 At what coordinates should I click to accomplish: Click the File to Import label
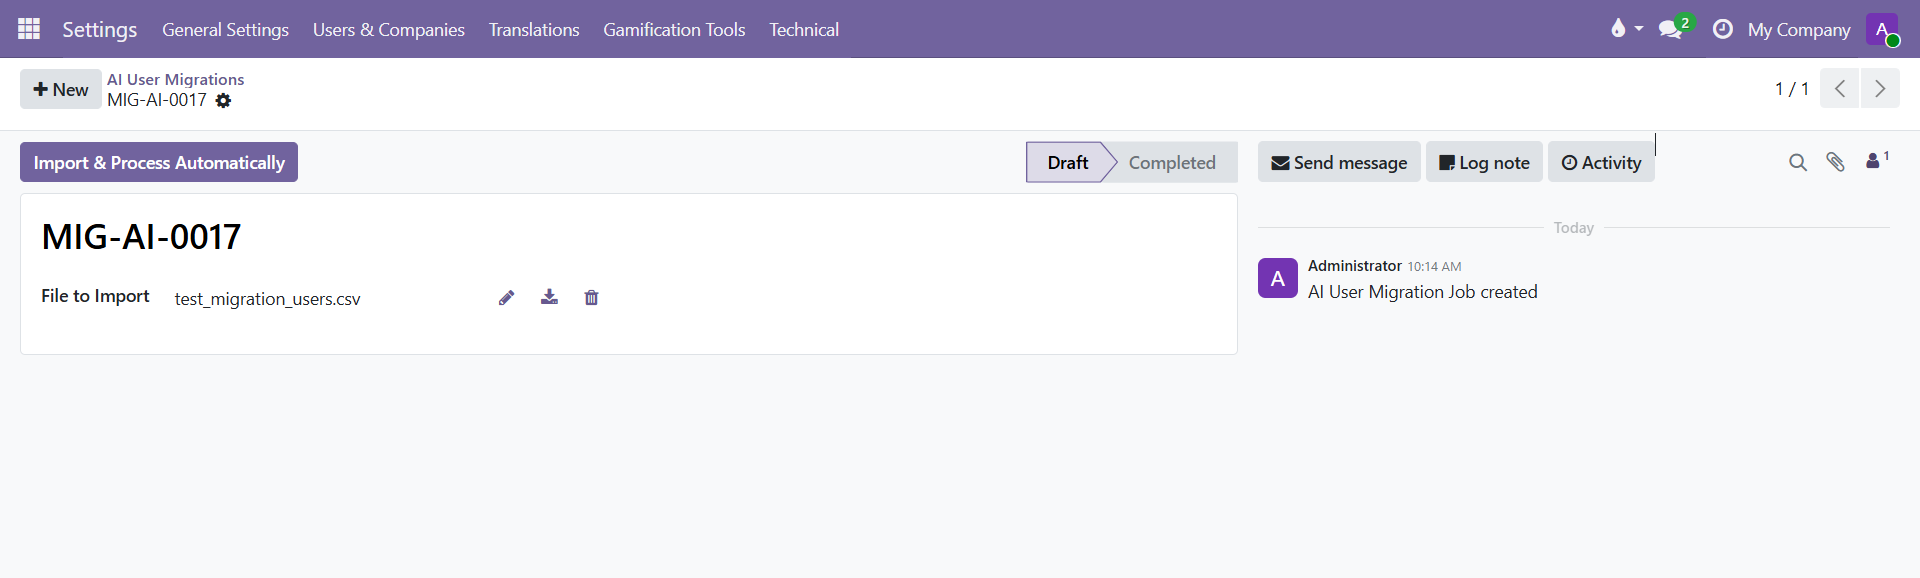[x=95, y=296]
